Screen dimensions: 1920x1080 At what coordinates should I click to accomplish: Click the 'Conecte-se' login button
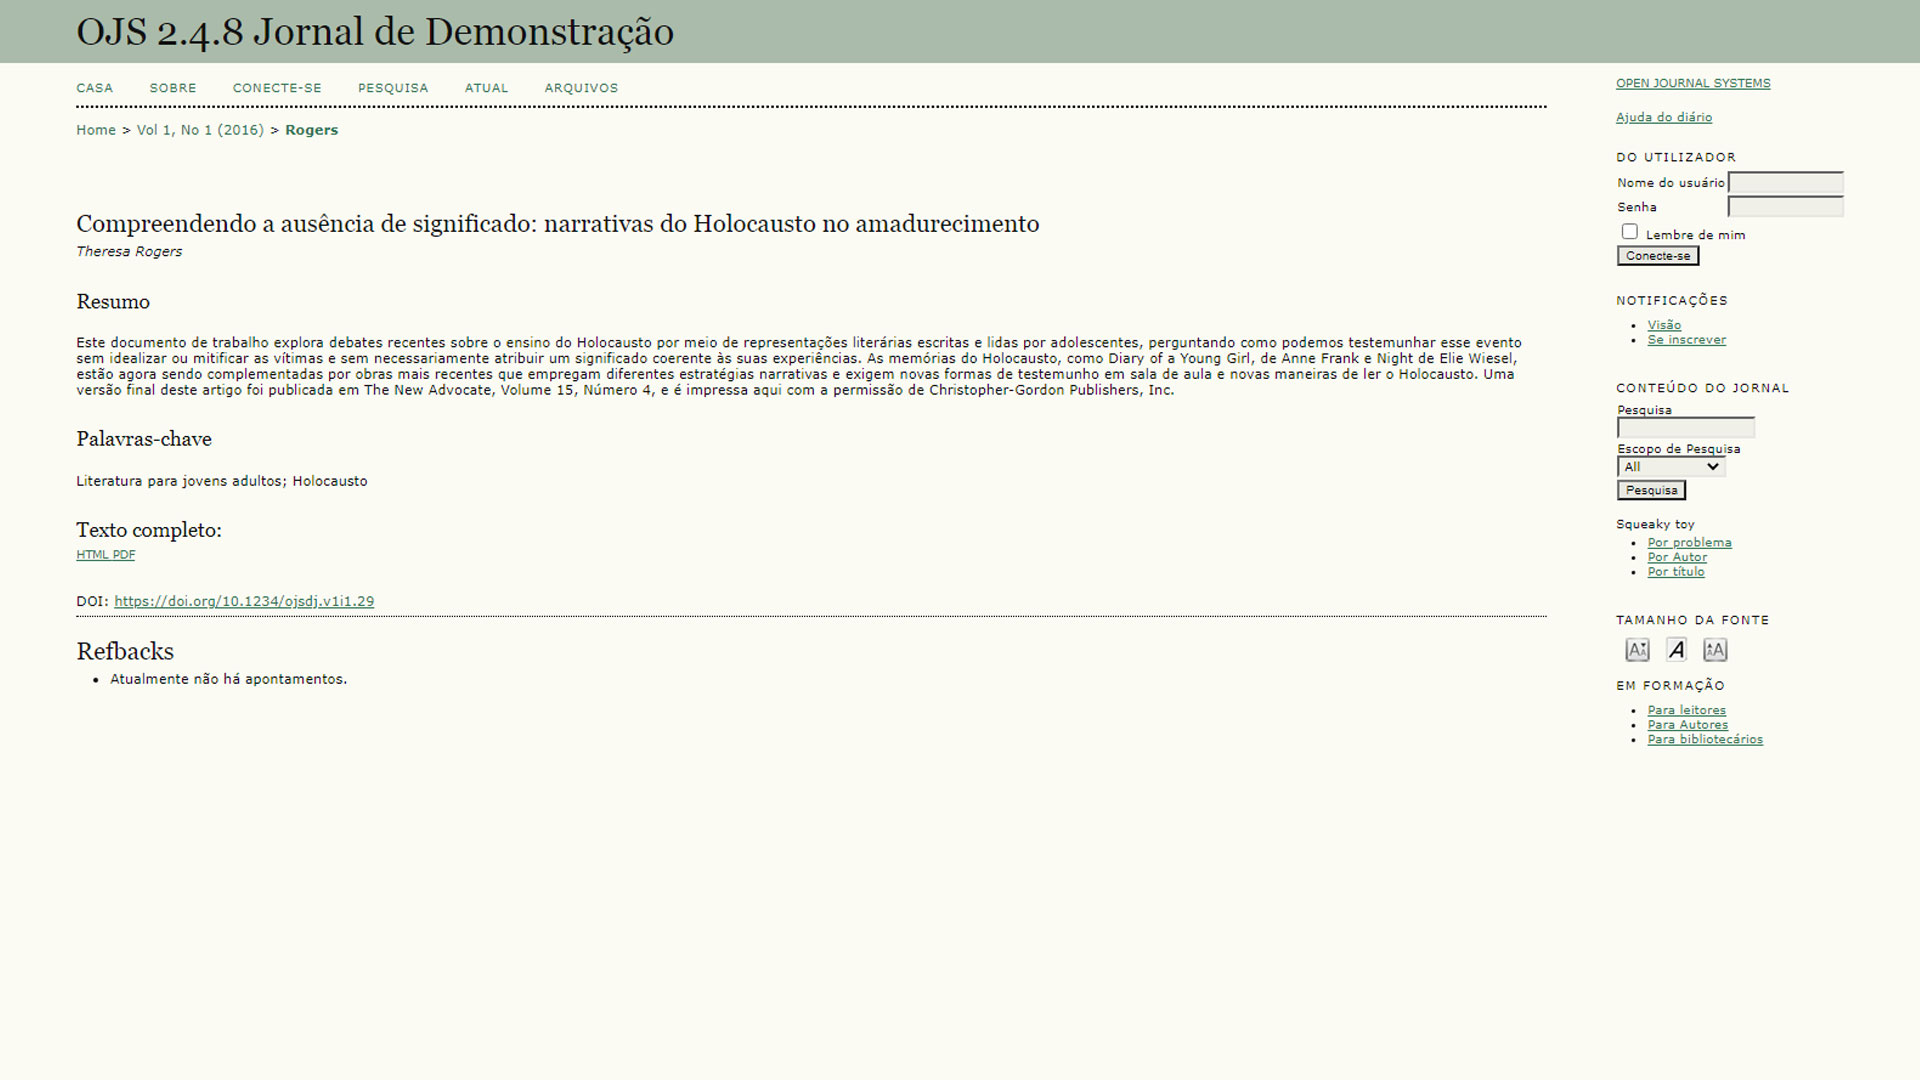1658,256
